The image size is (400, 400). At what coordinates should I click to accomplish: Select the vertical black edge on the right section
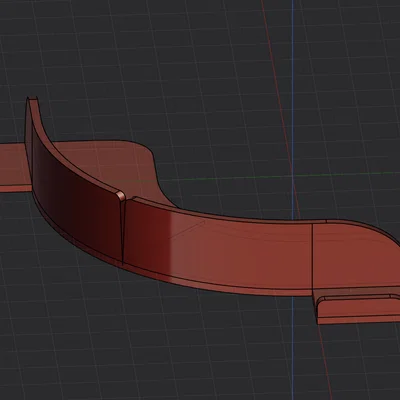[x=312, y=256]
